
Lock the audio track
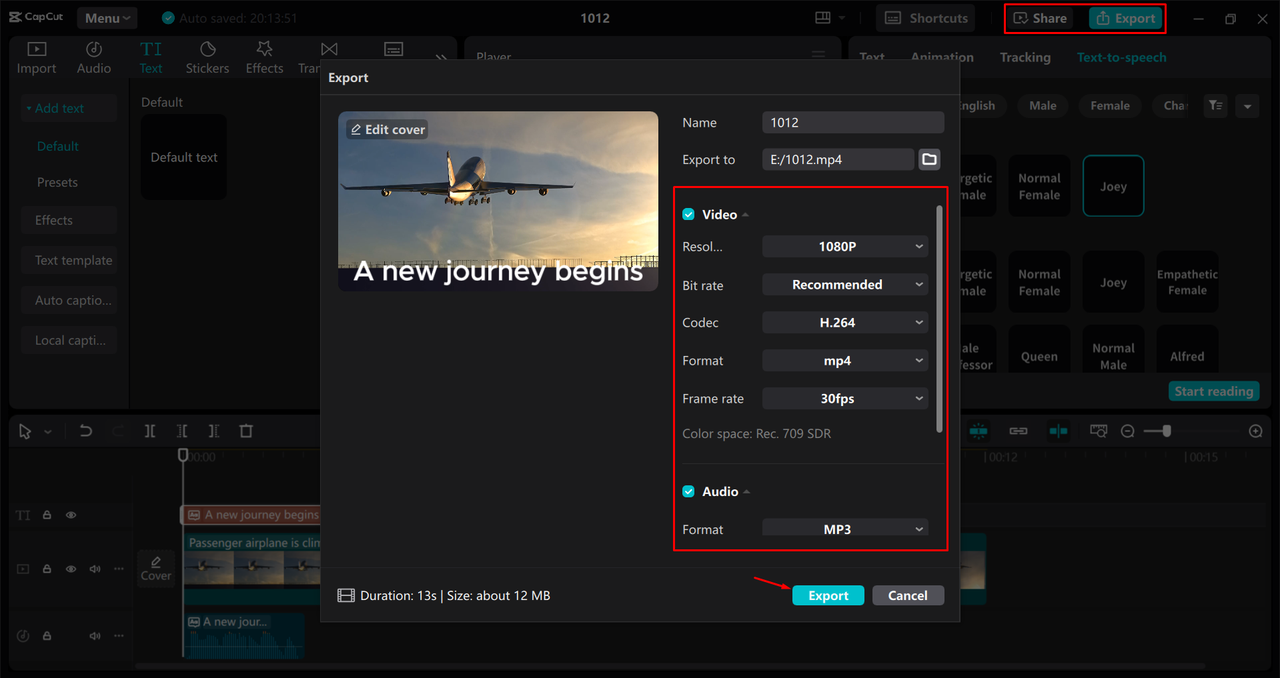tap(47, 636)
